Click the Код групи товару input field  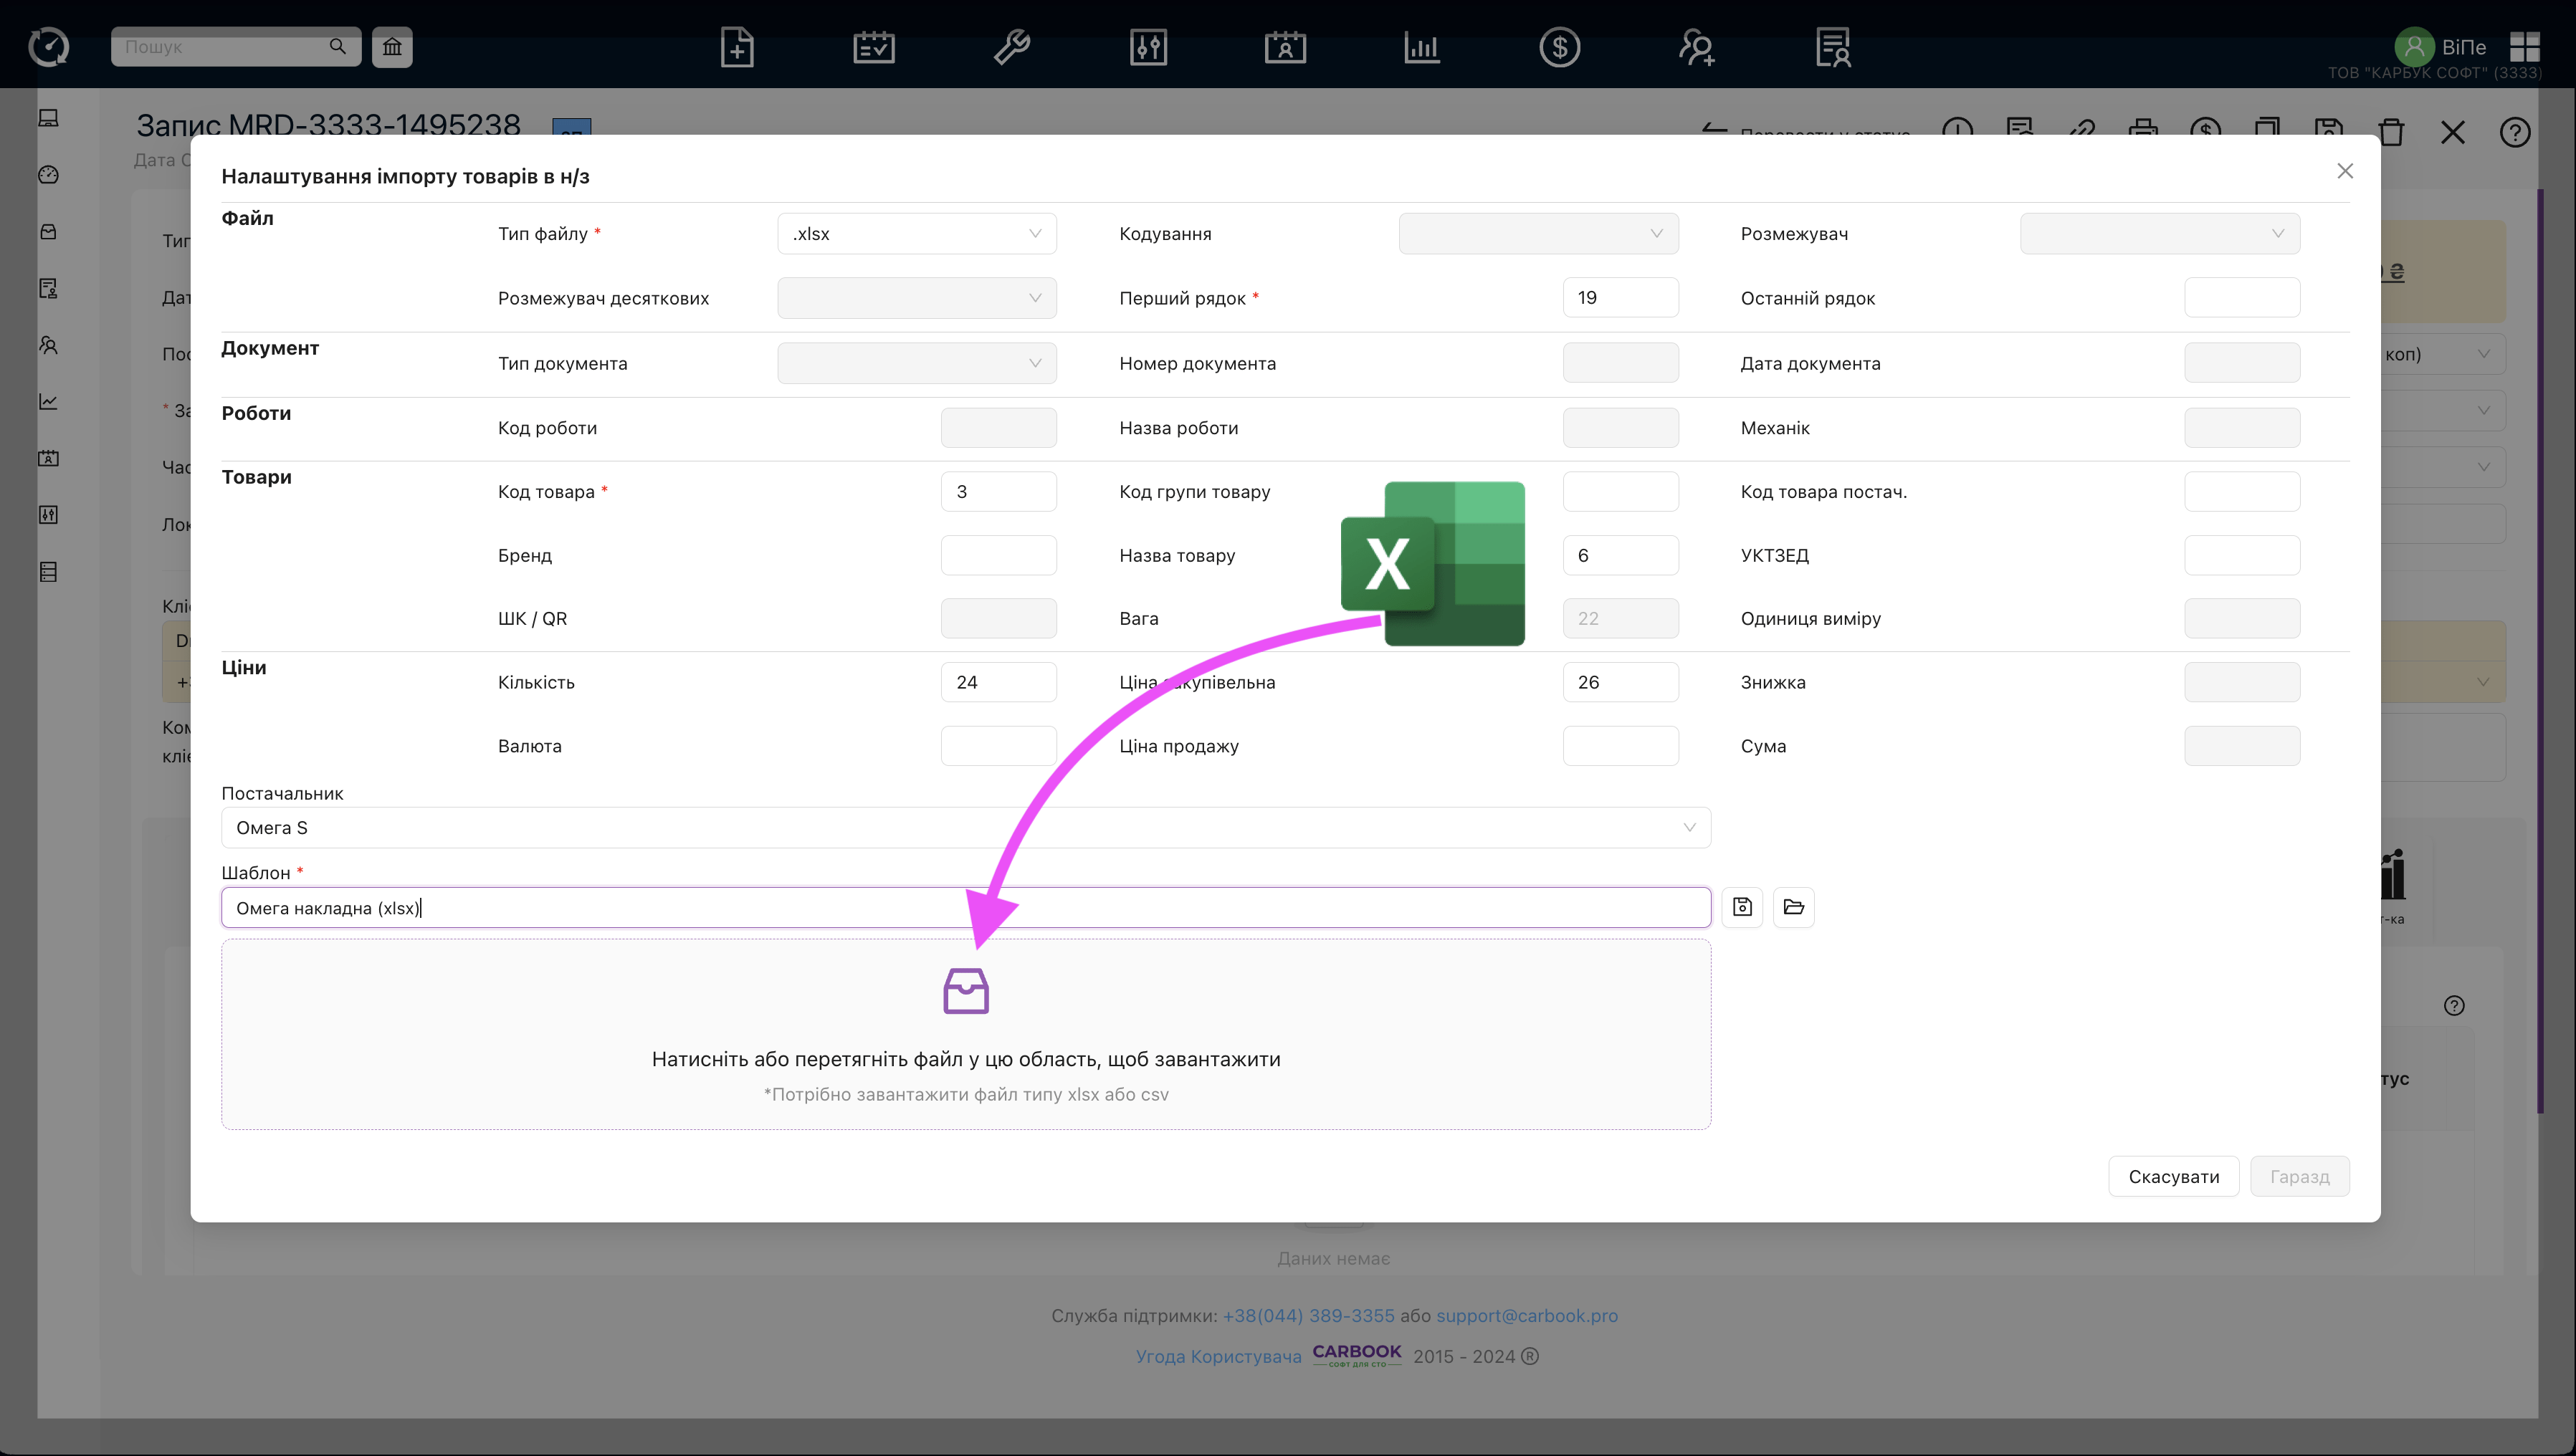(x=1620, y=491)
